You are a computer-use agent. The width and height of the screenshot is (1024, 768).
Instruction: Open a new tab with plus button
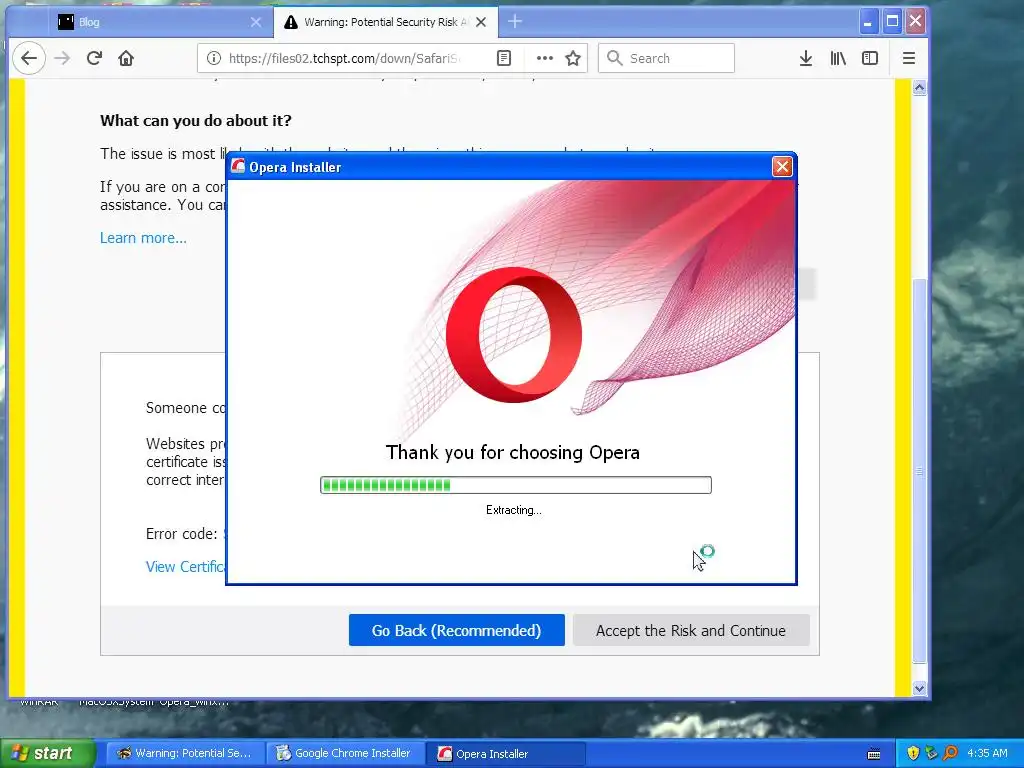point(515,22)
